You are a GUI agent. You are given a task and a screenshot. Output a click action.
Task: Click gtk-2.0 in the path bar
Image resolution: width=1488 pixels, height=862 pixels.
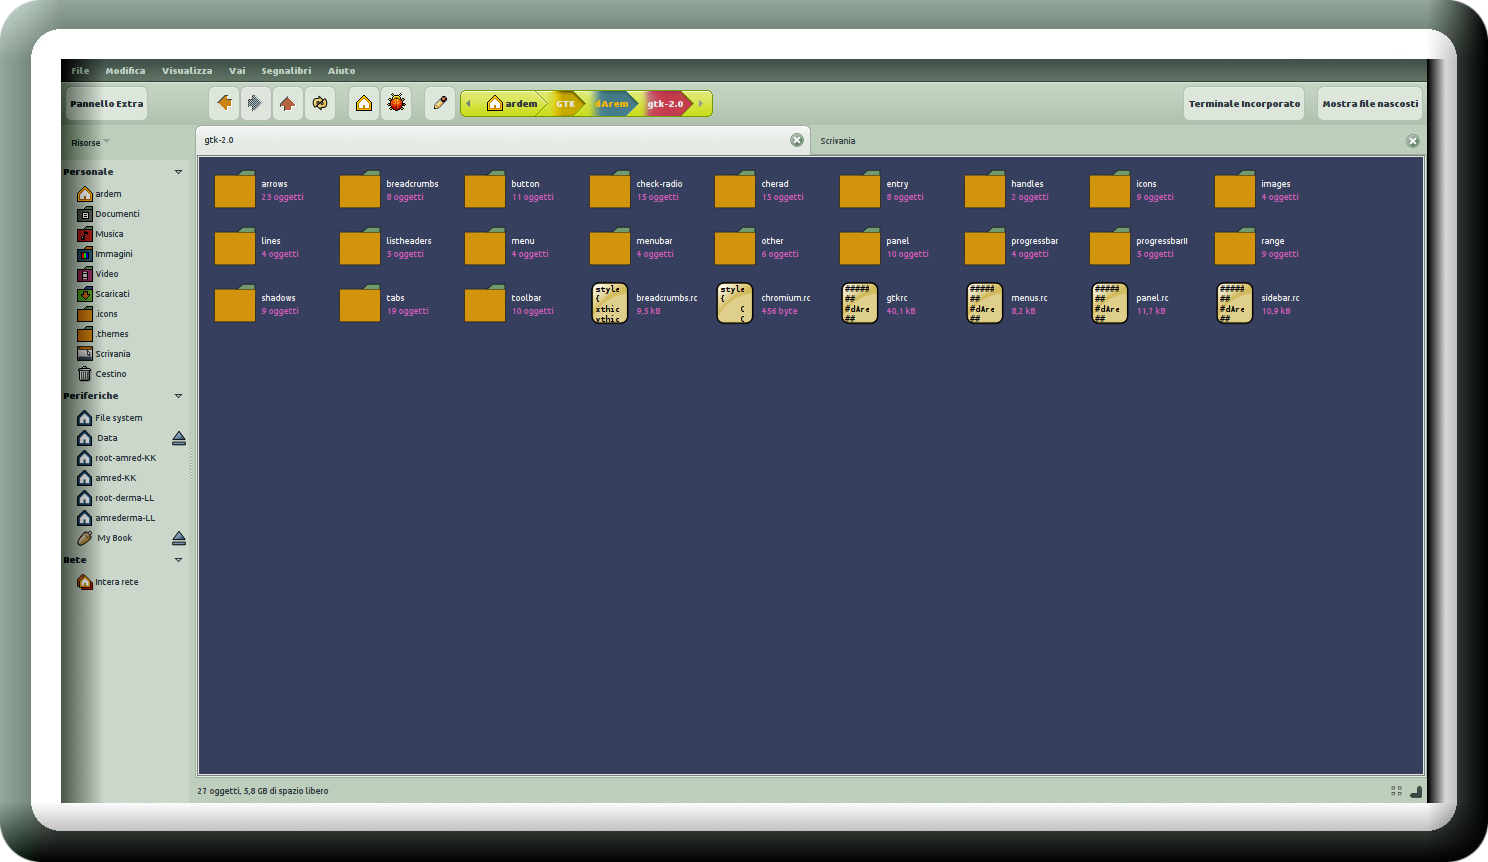click(665, 103)
